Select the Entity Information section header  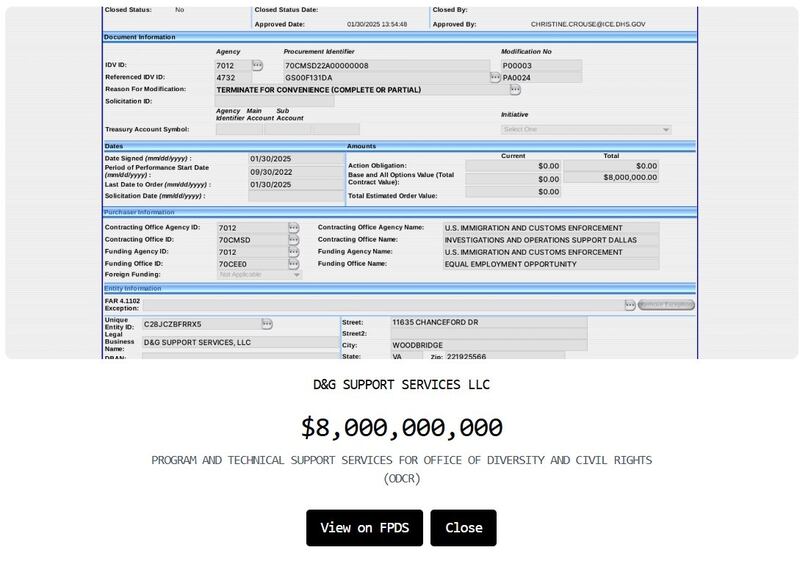(x=133, y=288)
